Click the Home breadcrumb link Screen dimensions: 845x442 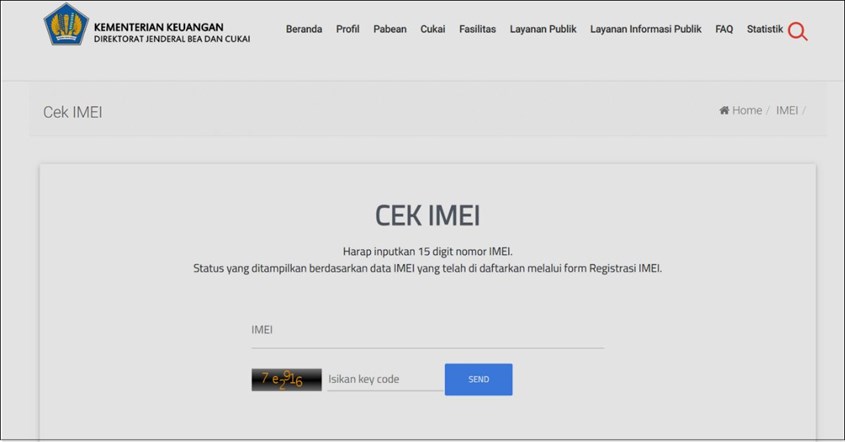tap(747, 110)
